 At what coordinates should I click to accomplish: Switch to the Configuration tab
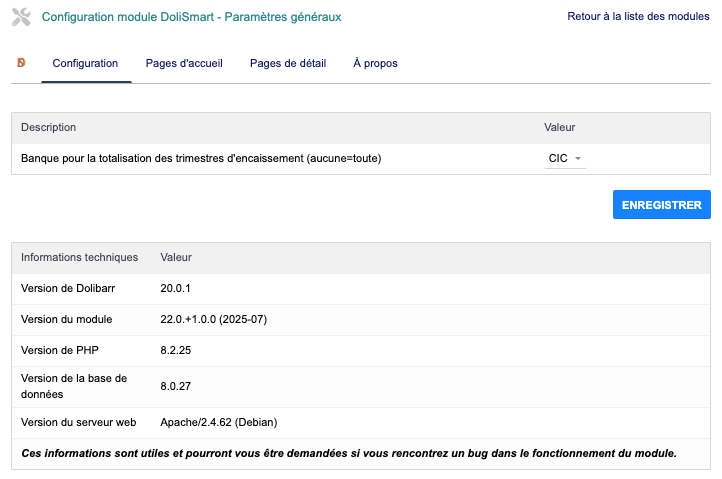(x=85, y=63)
